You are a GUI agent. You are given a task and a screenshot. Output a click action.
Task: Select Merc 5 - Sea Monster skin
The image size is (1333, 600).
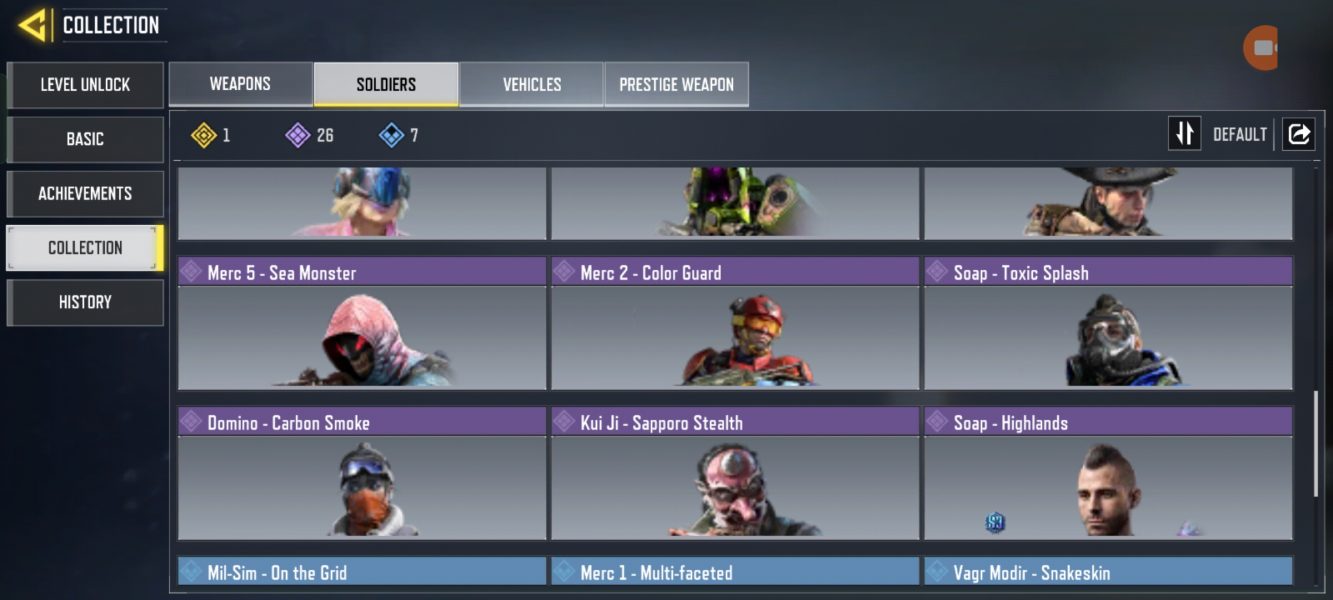(x=362, y=323)
